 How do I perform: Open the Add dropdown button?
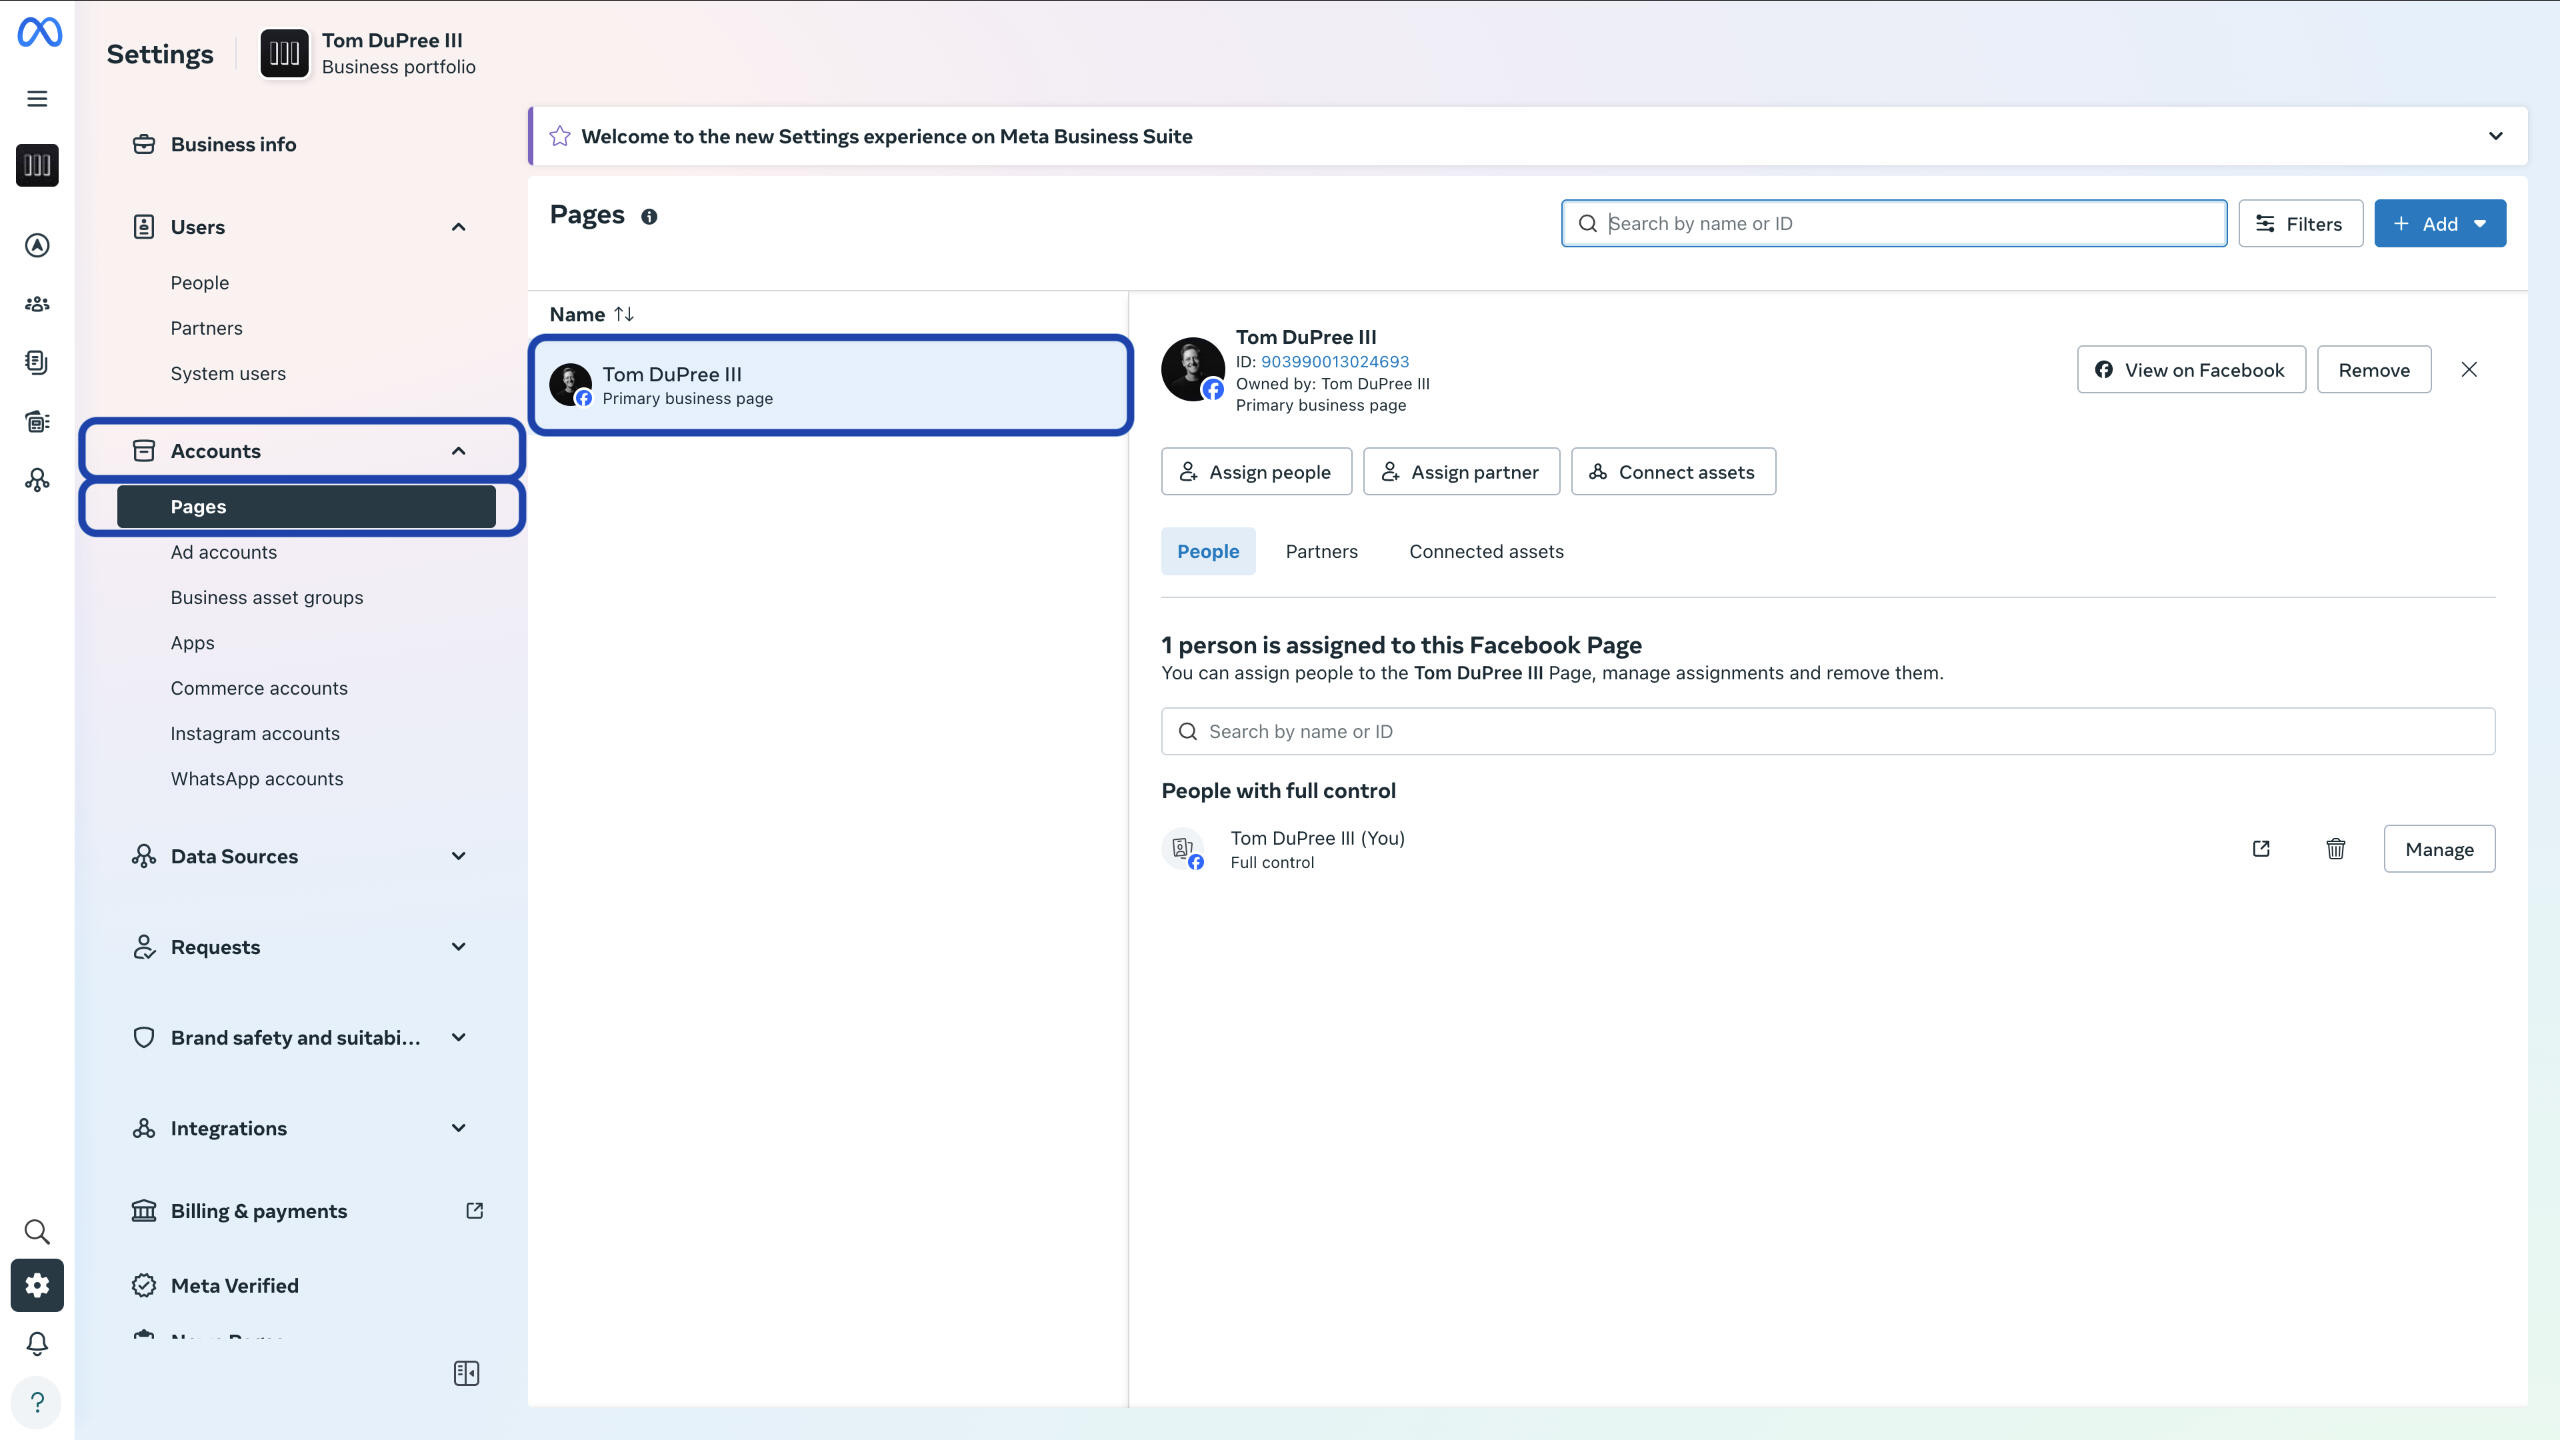(x=2439, y=224)
